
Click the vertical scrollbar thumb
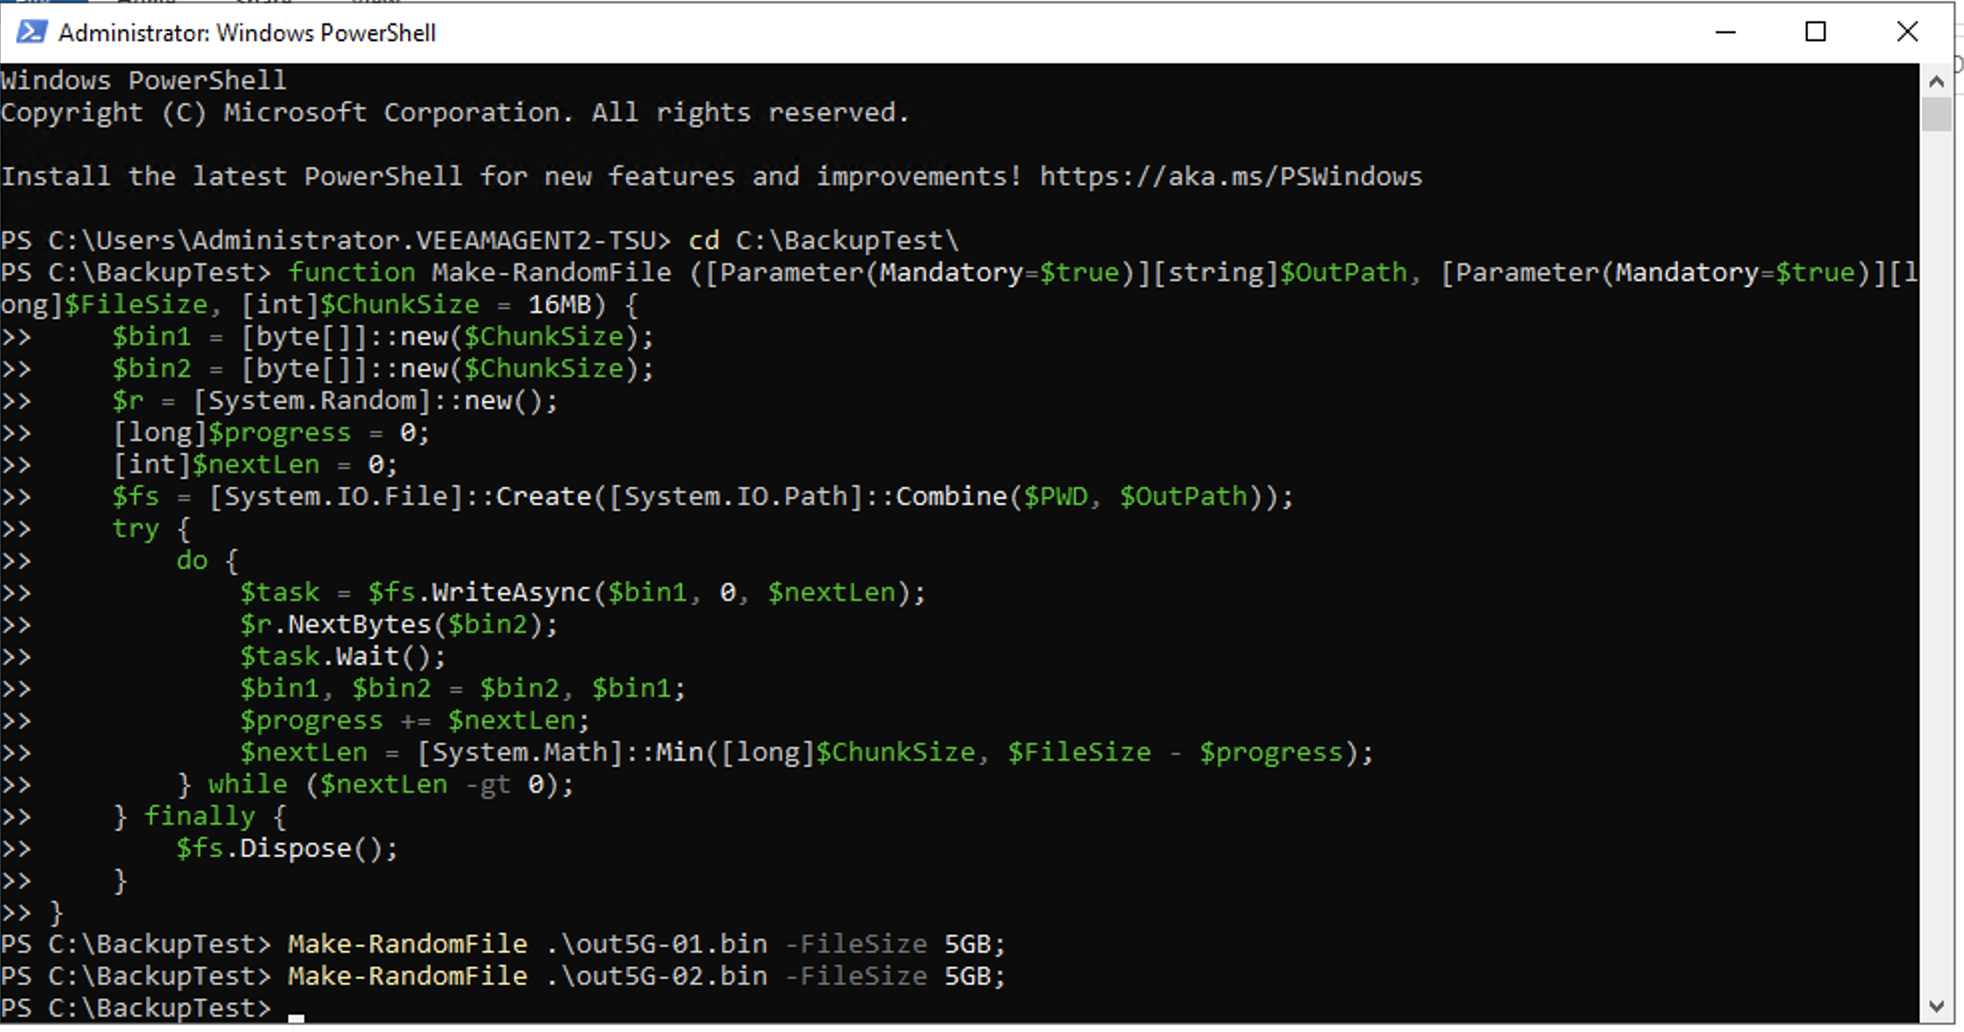point(1936,114)
